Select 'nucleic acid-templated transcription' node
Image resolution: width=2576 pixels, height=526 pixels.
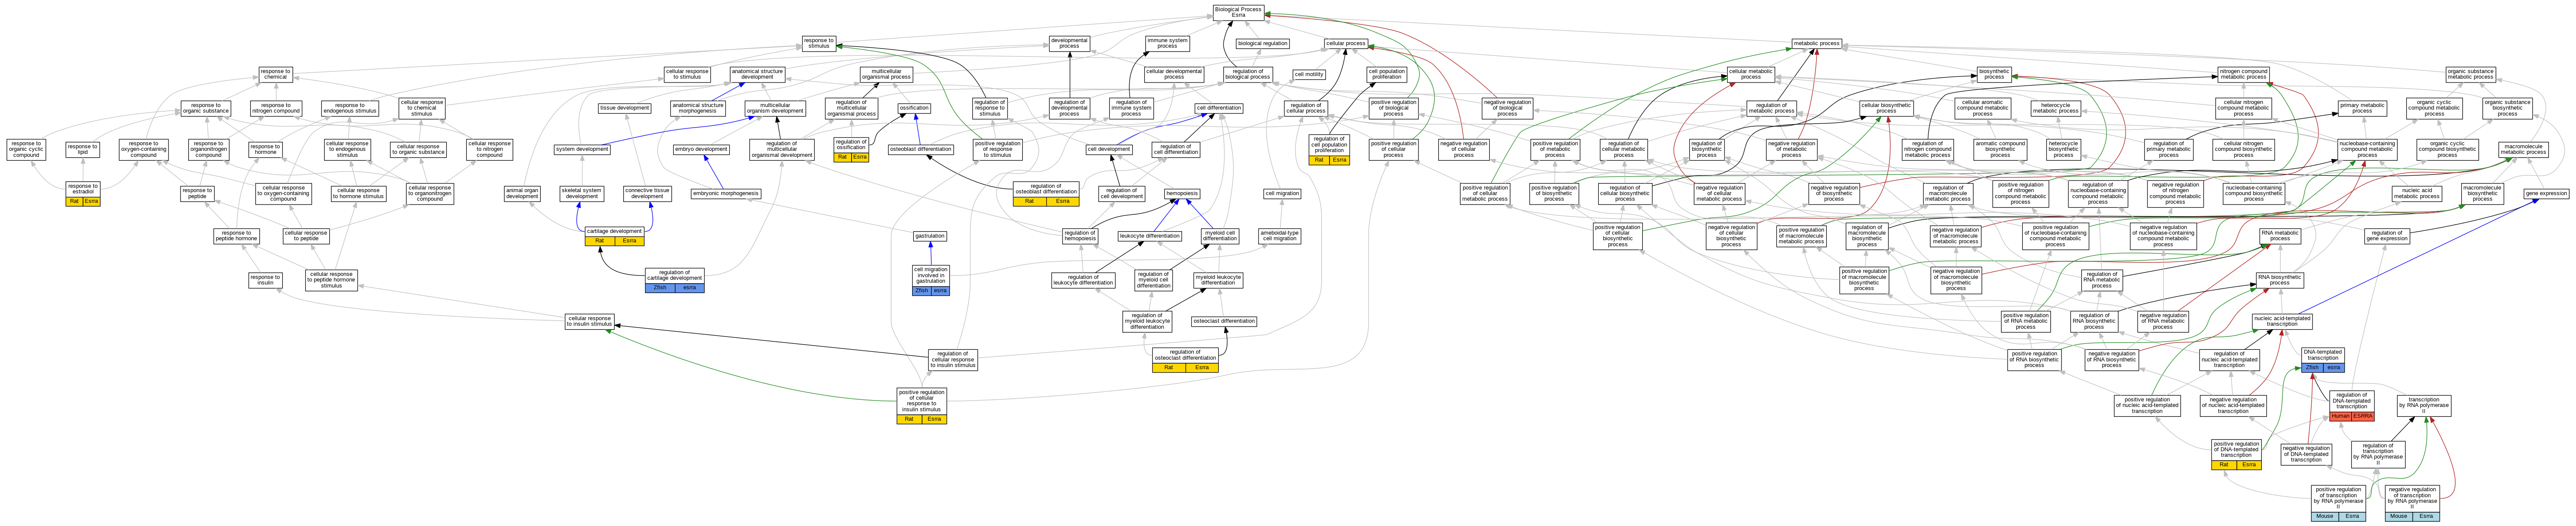(2282, 321)
